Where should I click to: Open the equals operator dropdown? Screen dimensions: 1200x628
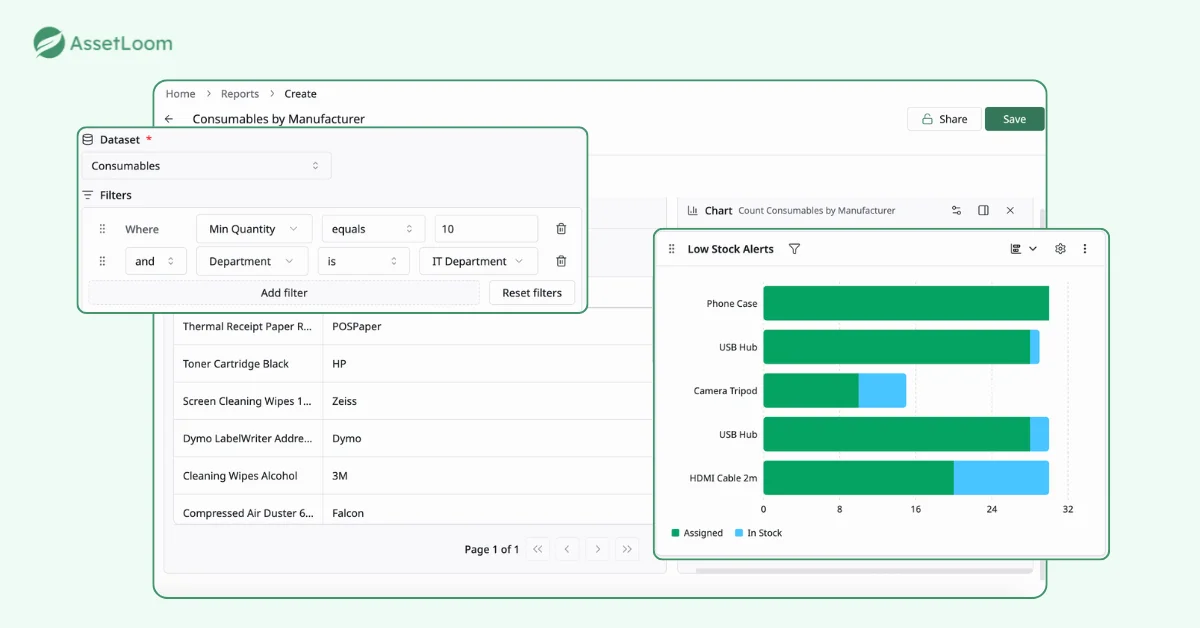tap(372, 229)
